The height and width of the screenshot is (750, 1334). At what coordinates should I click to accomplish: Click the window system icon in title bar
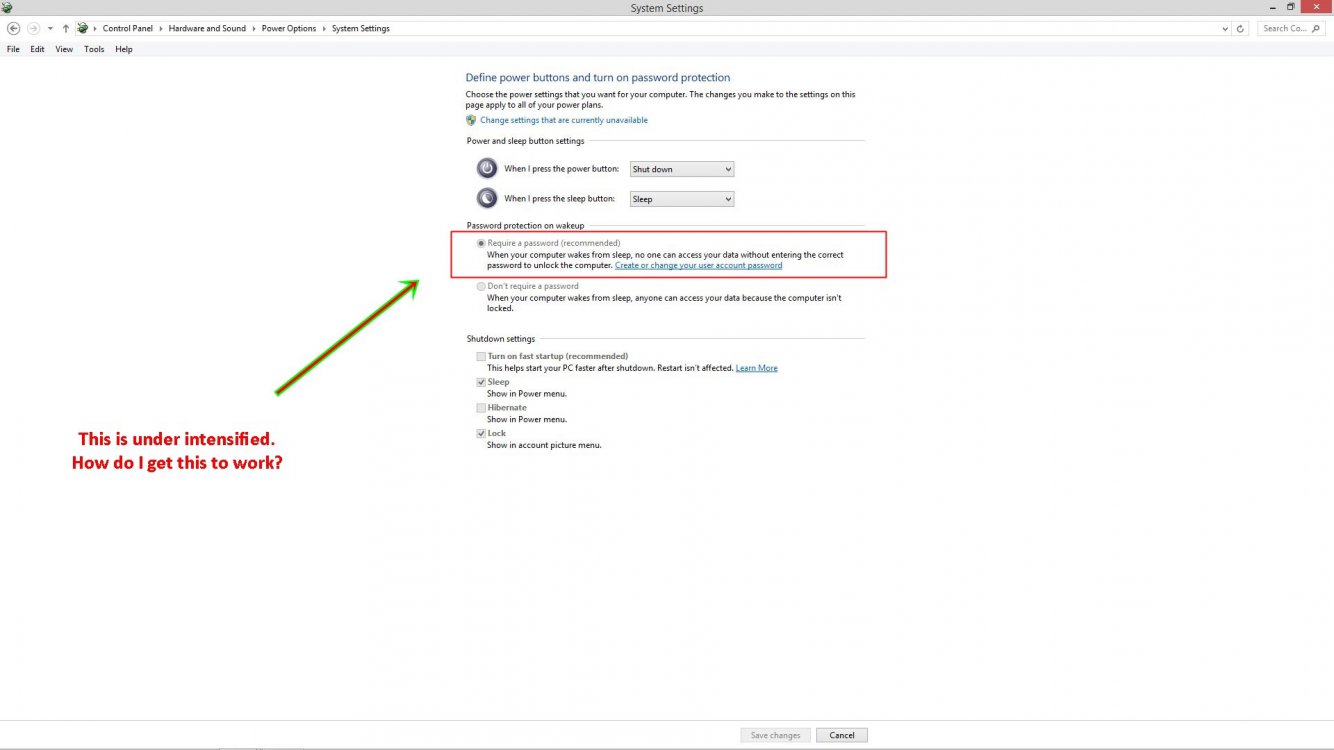pyautogui.click(x=6, y=7)
